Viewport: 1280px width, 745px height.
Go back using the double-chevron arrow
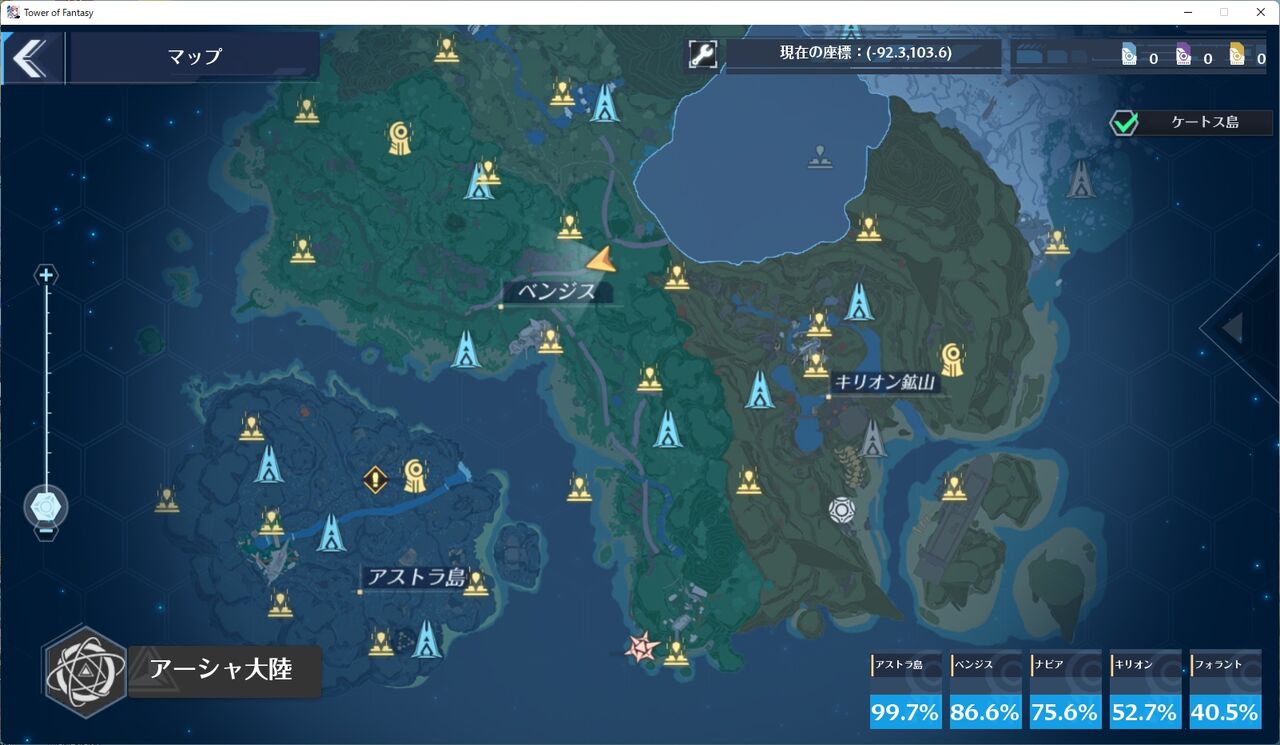(x=30, y=57)
